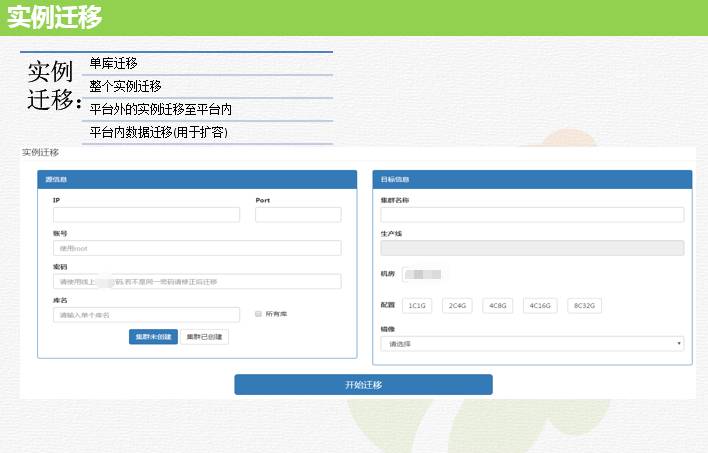
Task: Click the 库名 database name field
Action: (146, 315)
